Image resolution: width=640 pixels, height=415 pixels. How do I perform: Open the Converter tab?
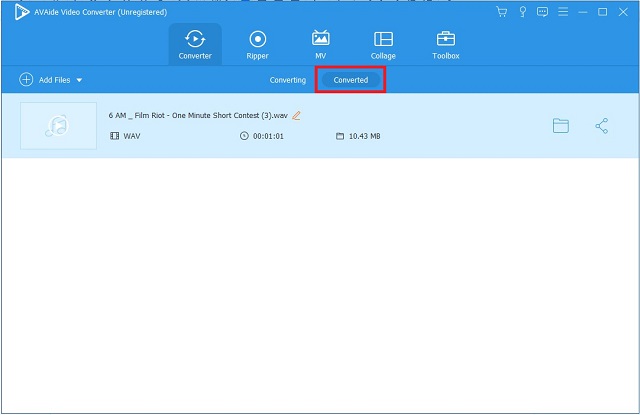(x=195, y=44)
